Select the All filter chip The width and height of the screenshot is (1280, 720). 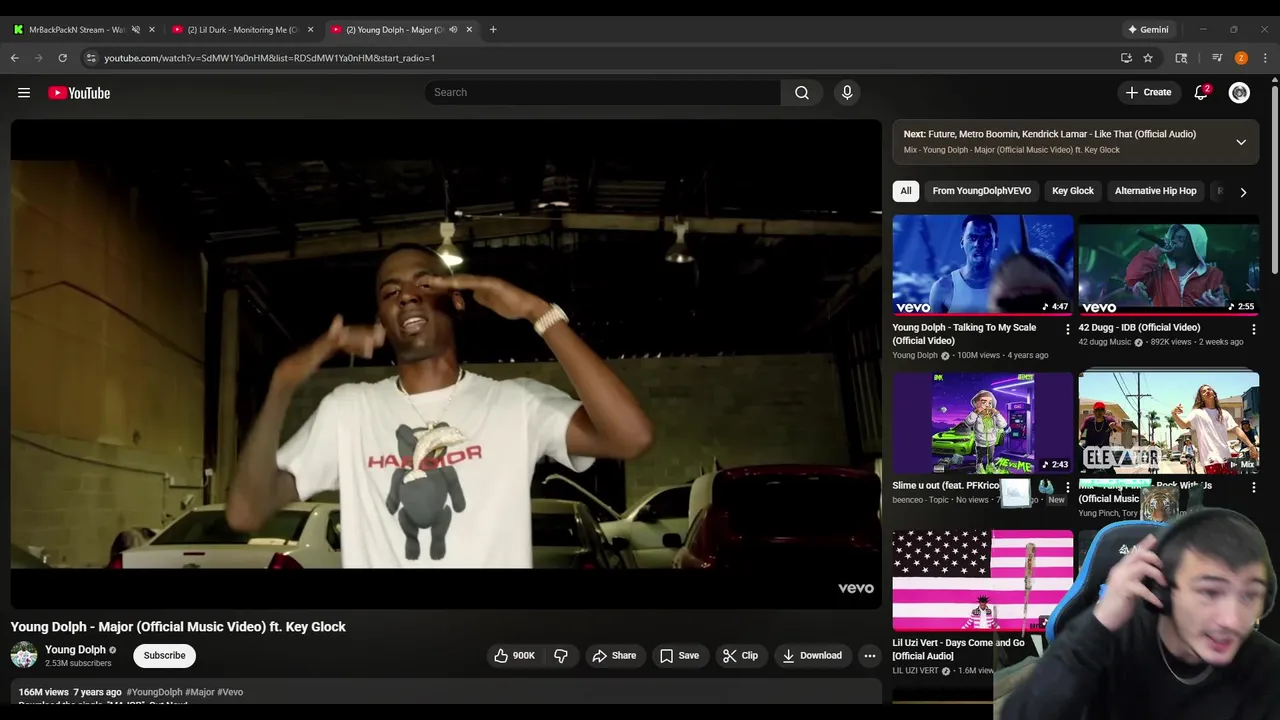(x=906, y=191)
